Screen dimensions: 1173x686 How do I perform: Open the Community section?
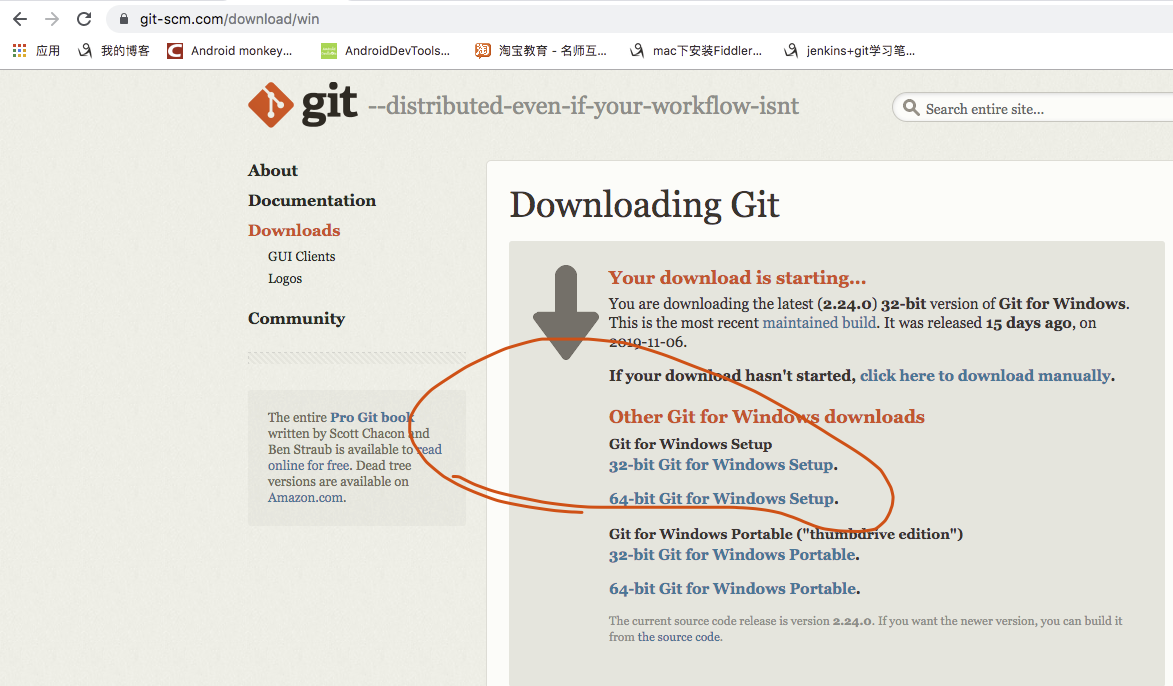[x=296, y=319]
